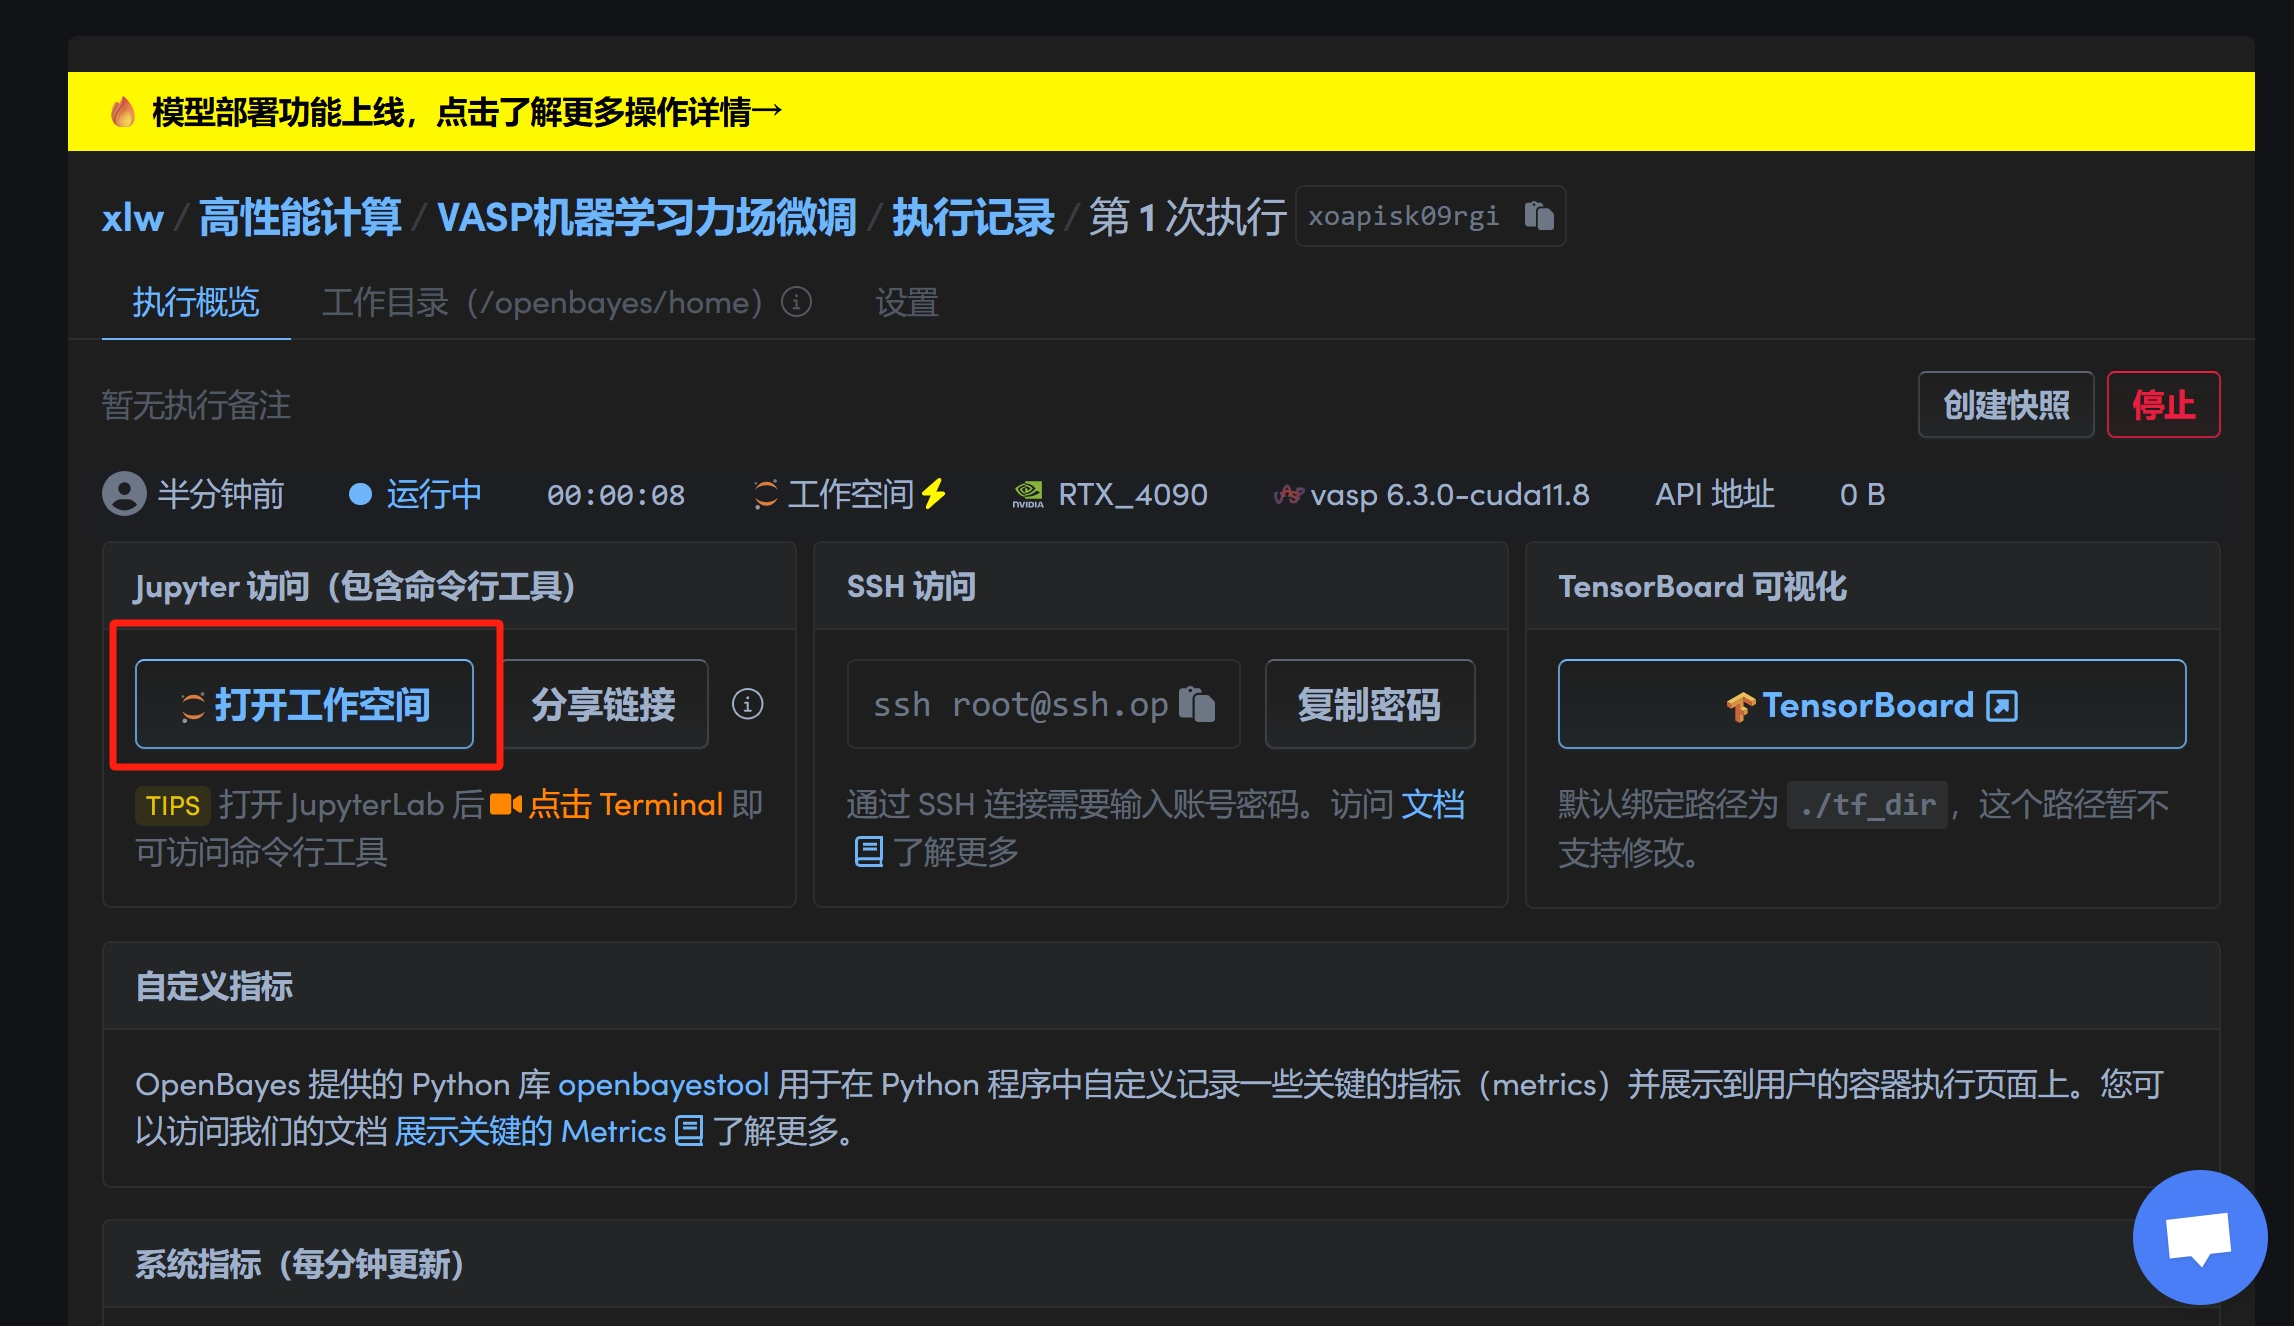2294x1326 pixels.
Task: Copy the execution ID xoapisk09rgi
Action: pos(1538,216)
